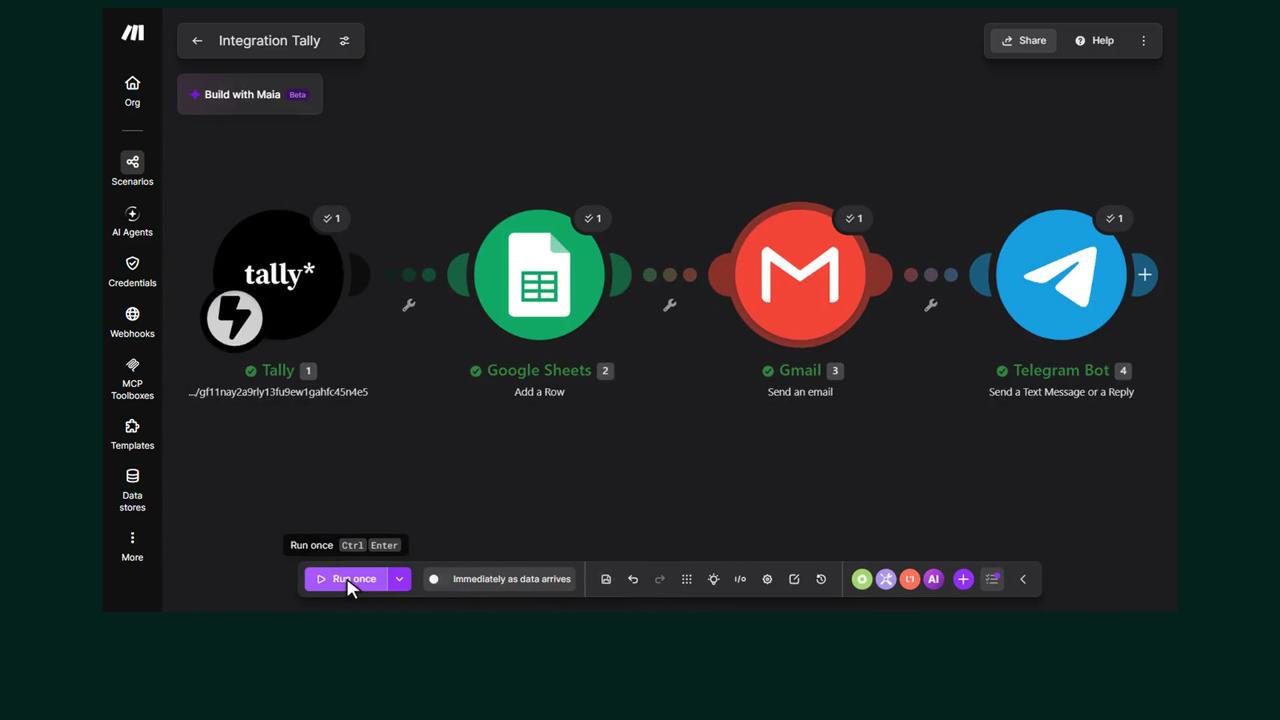Open the version history clock icon
Image resolution: width=1280 pixels, height=720 pixels.
point(821,579)
